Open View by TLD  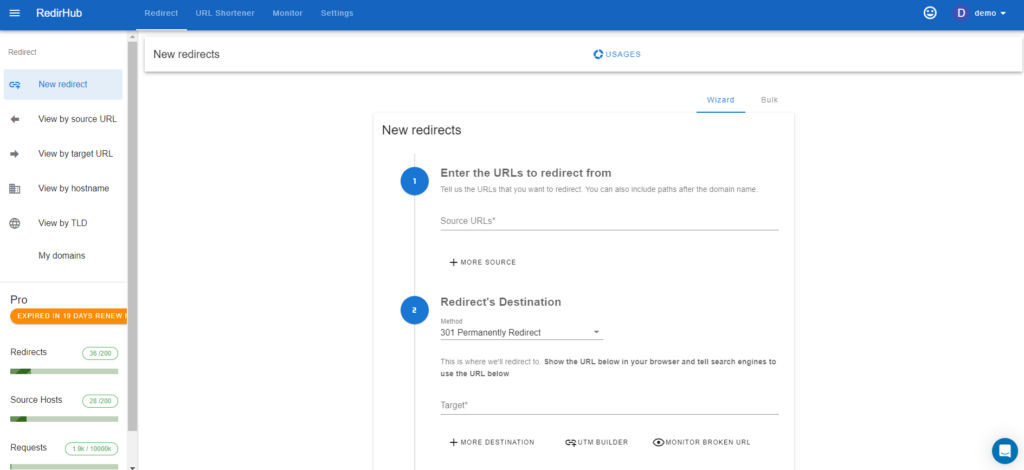(x=63, y=223)
